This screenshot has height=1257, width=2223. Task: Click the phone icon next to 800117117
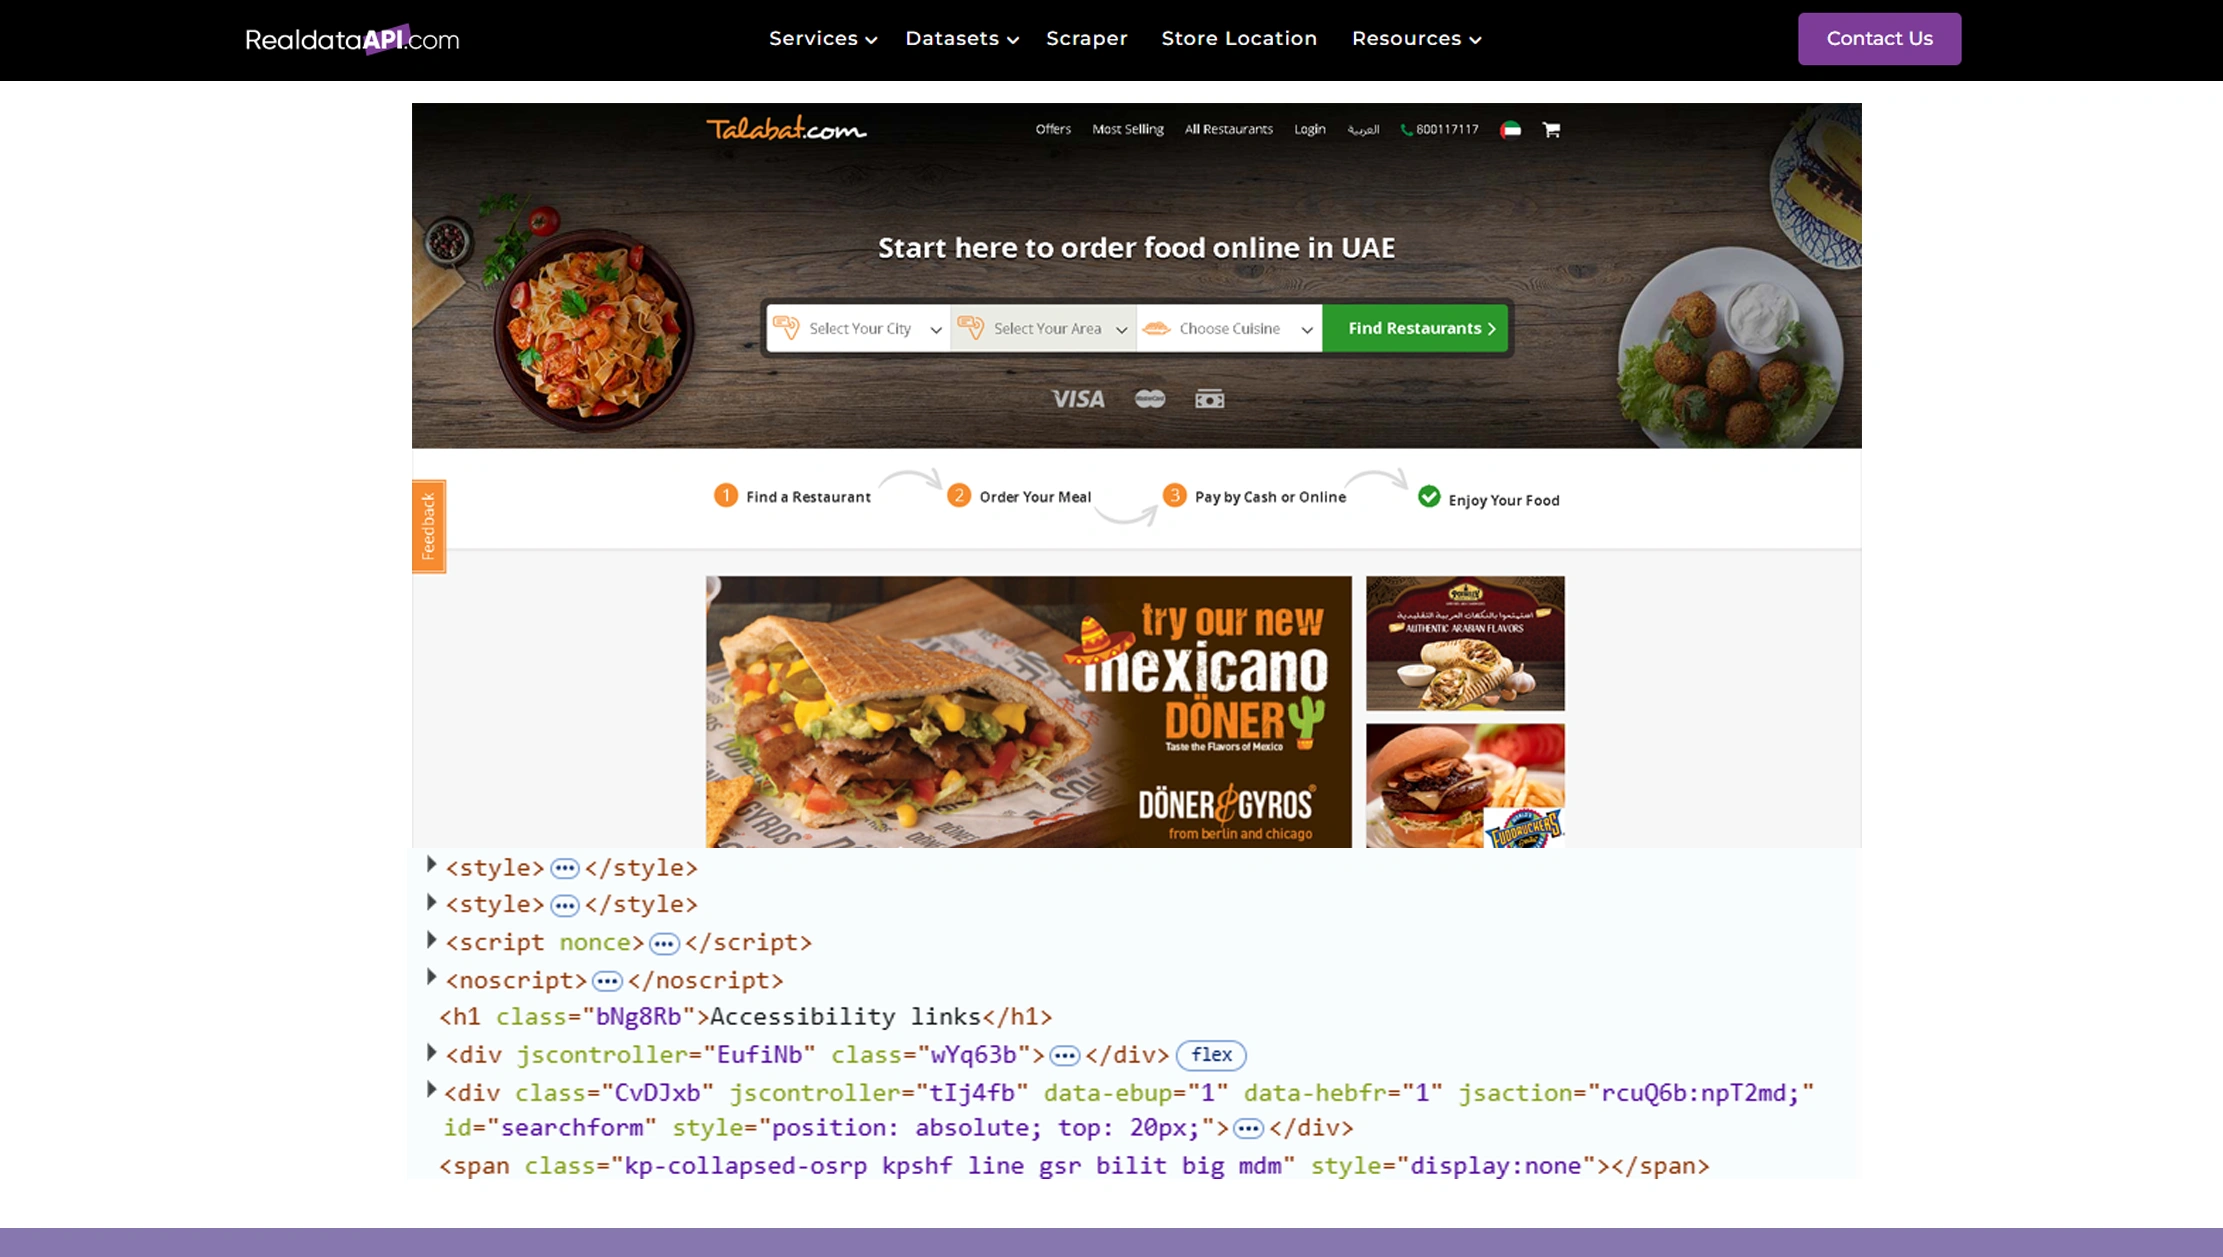coord(1406,130)
